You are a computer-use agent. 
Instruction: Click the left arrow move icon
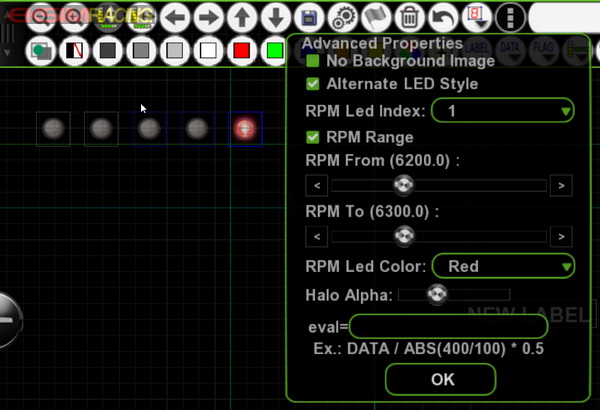tap(175, 18)
